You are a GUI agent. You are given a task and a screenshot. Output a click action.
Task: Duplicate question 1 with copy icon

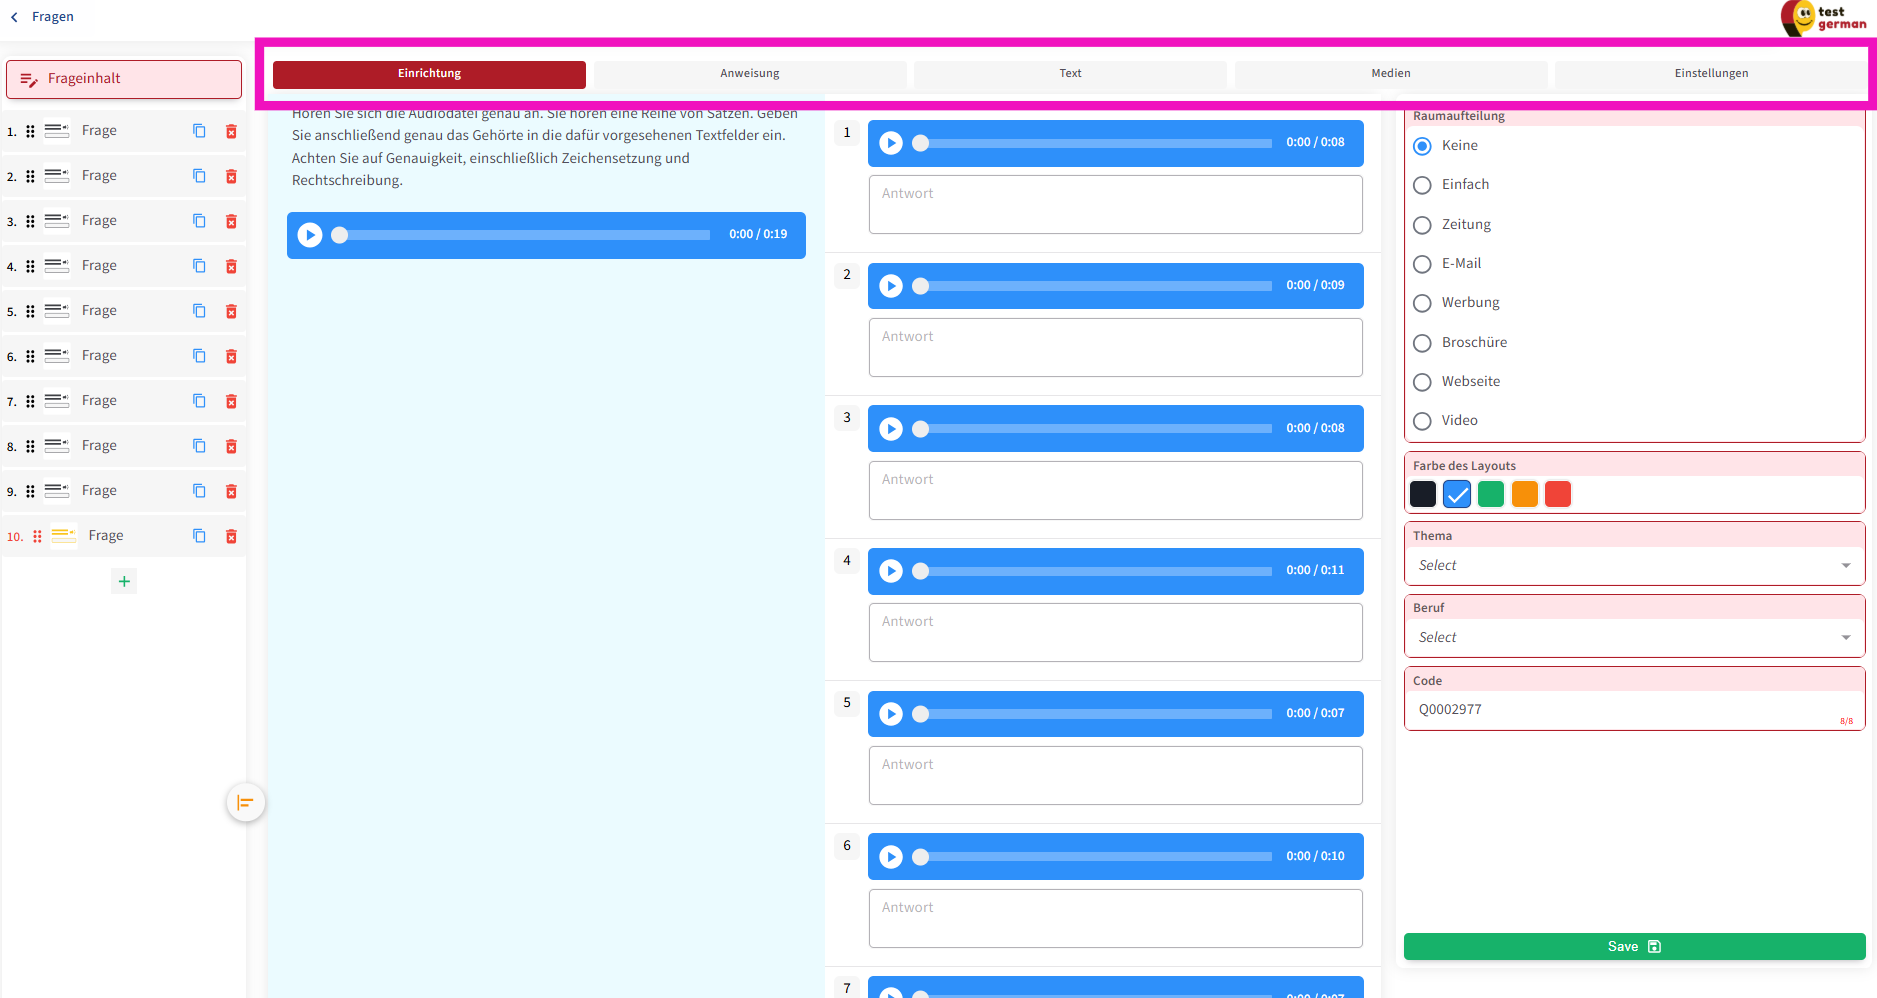[x=199, y=131]
